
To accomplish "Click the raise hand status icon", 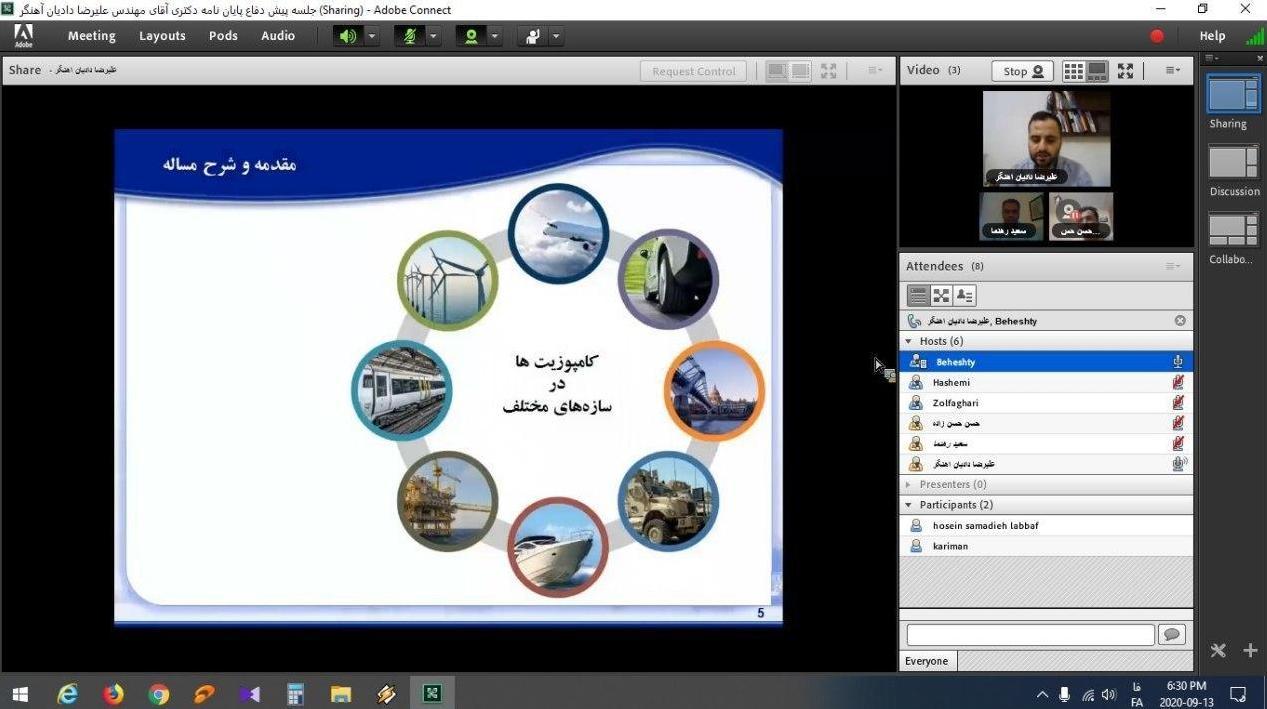I will [x=532, y=36].
